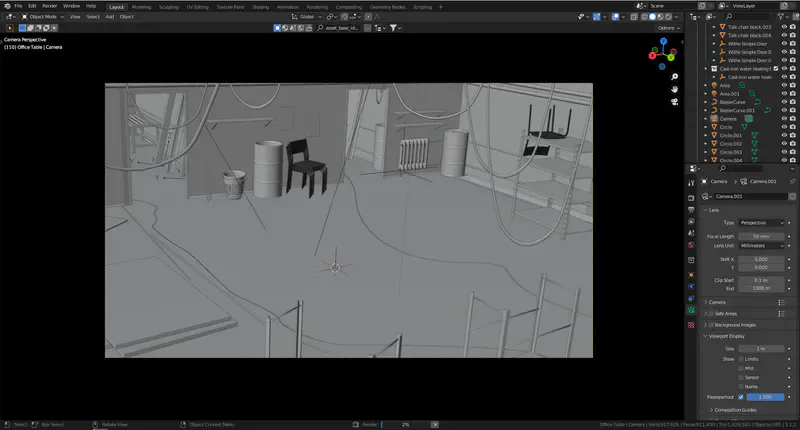
Task: Click the zoom magnifier viewport icon
Action: pyautogui.click(x=674, y=77)
